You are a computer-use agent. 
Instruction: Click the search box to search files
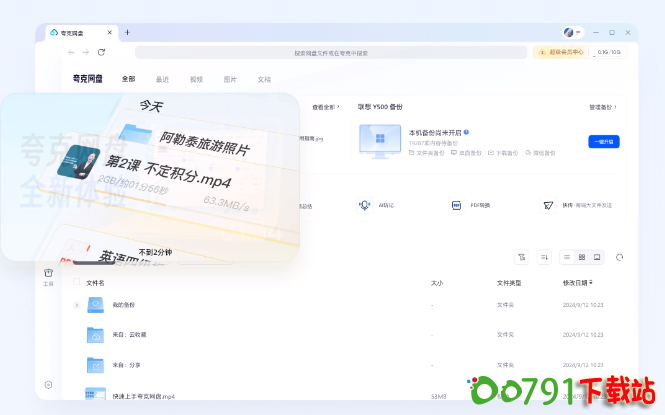(330, 52)
